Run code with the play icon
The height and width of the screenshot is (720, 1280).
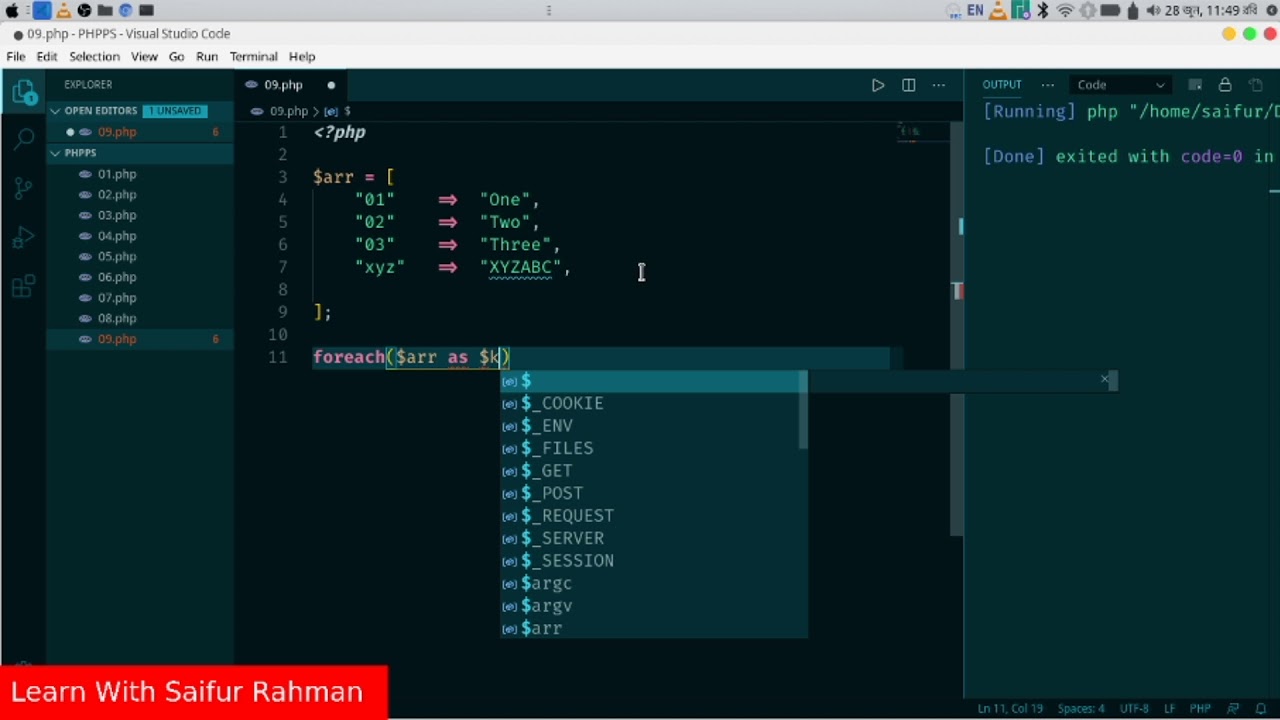(x=878, y=85)
